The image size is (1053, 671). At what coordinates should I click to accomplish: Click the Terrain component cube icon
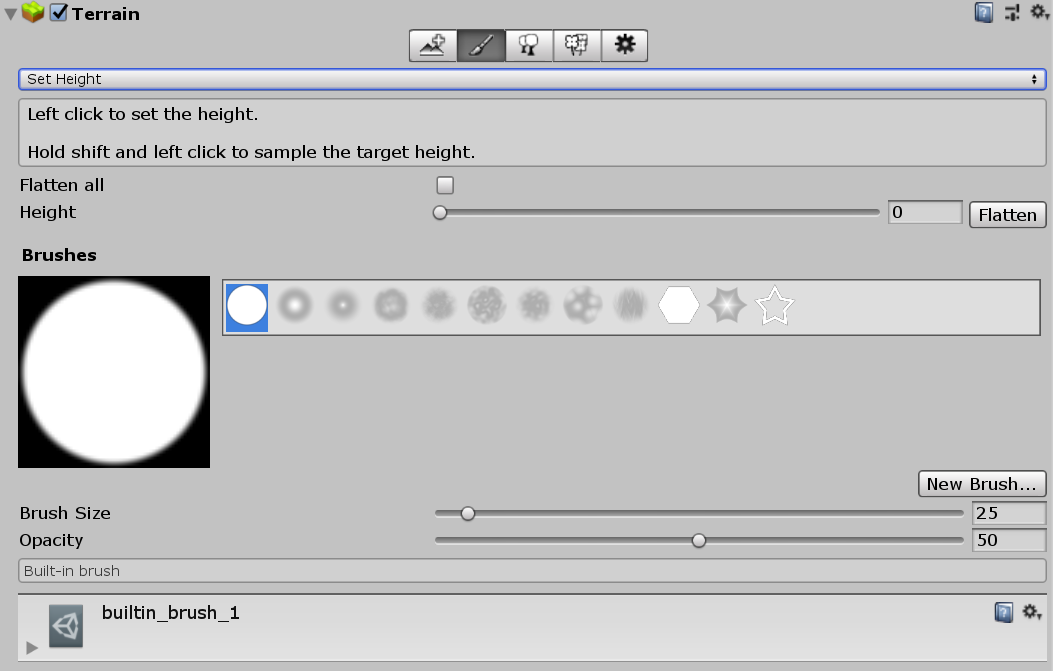point(33,12)
